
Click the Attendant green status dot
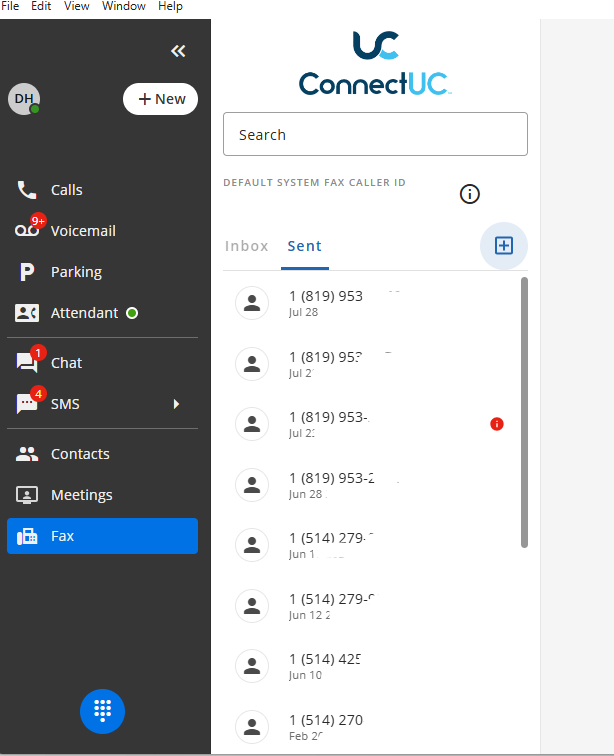point(132,313)
